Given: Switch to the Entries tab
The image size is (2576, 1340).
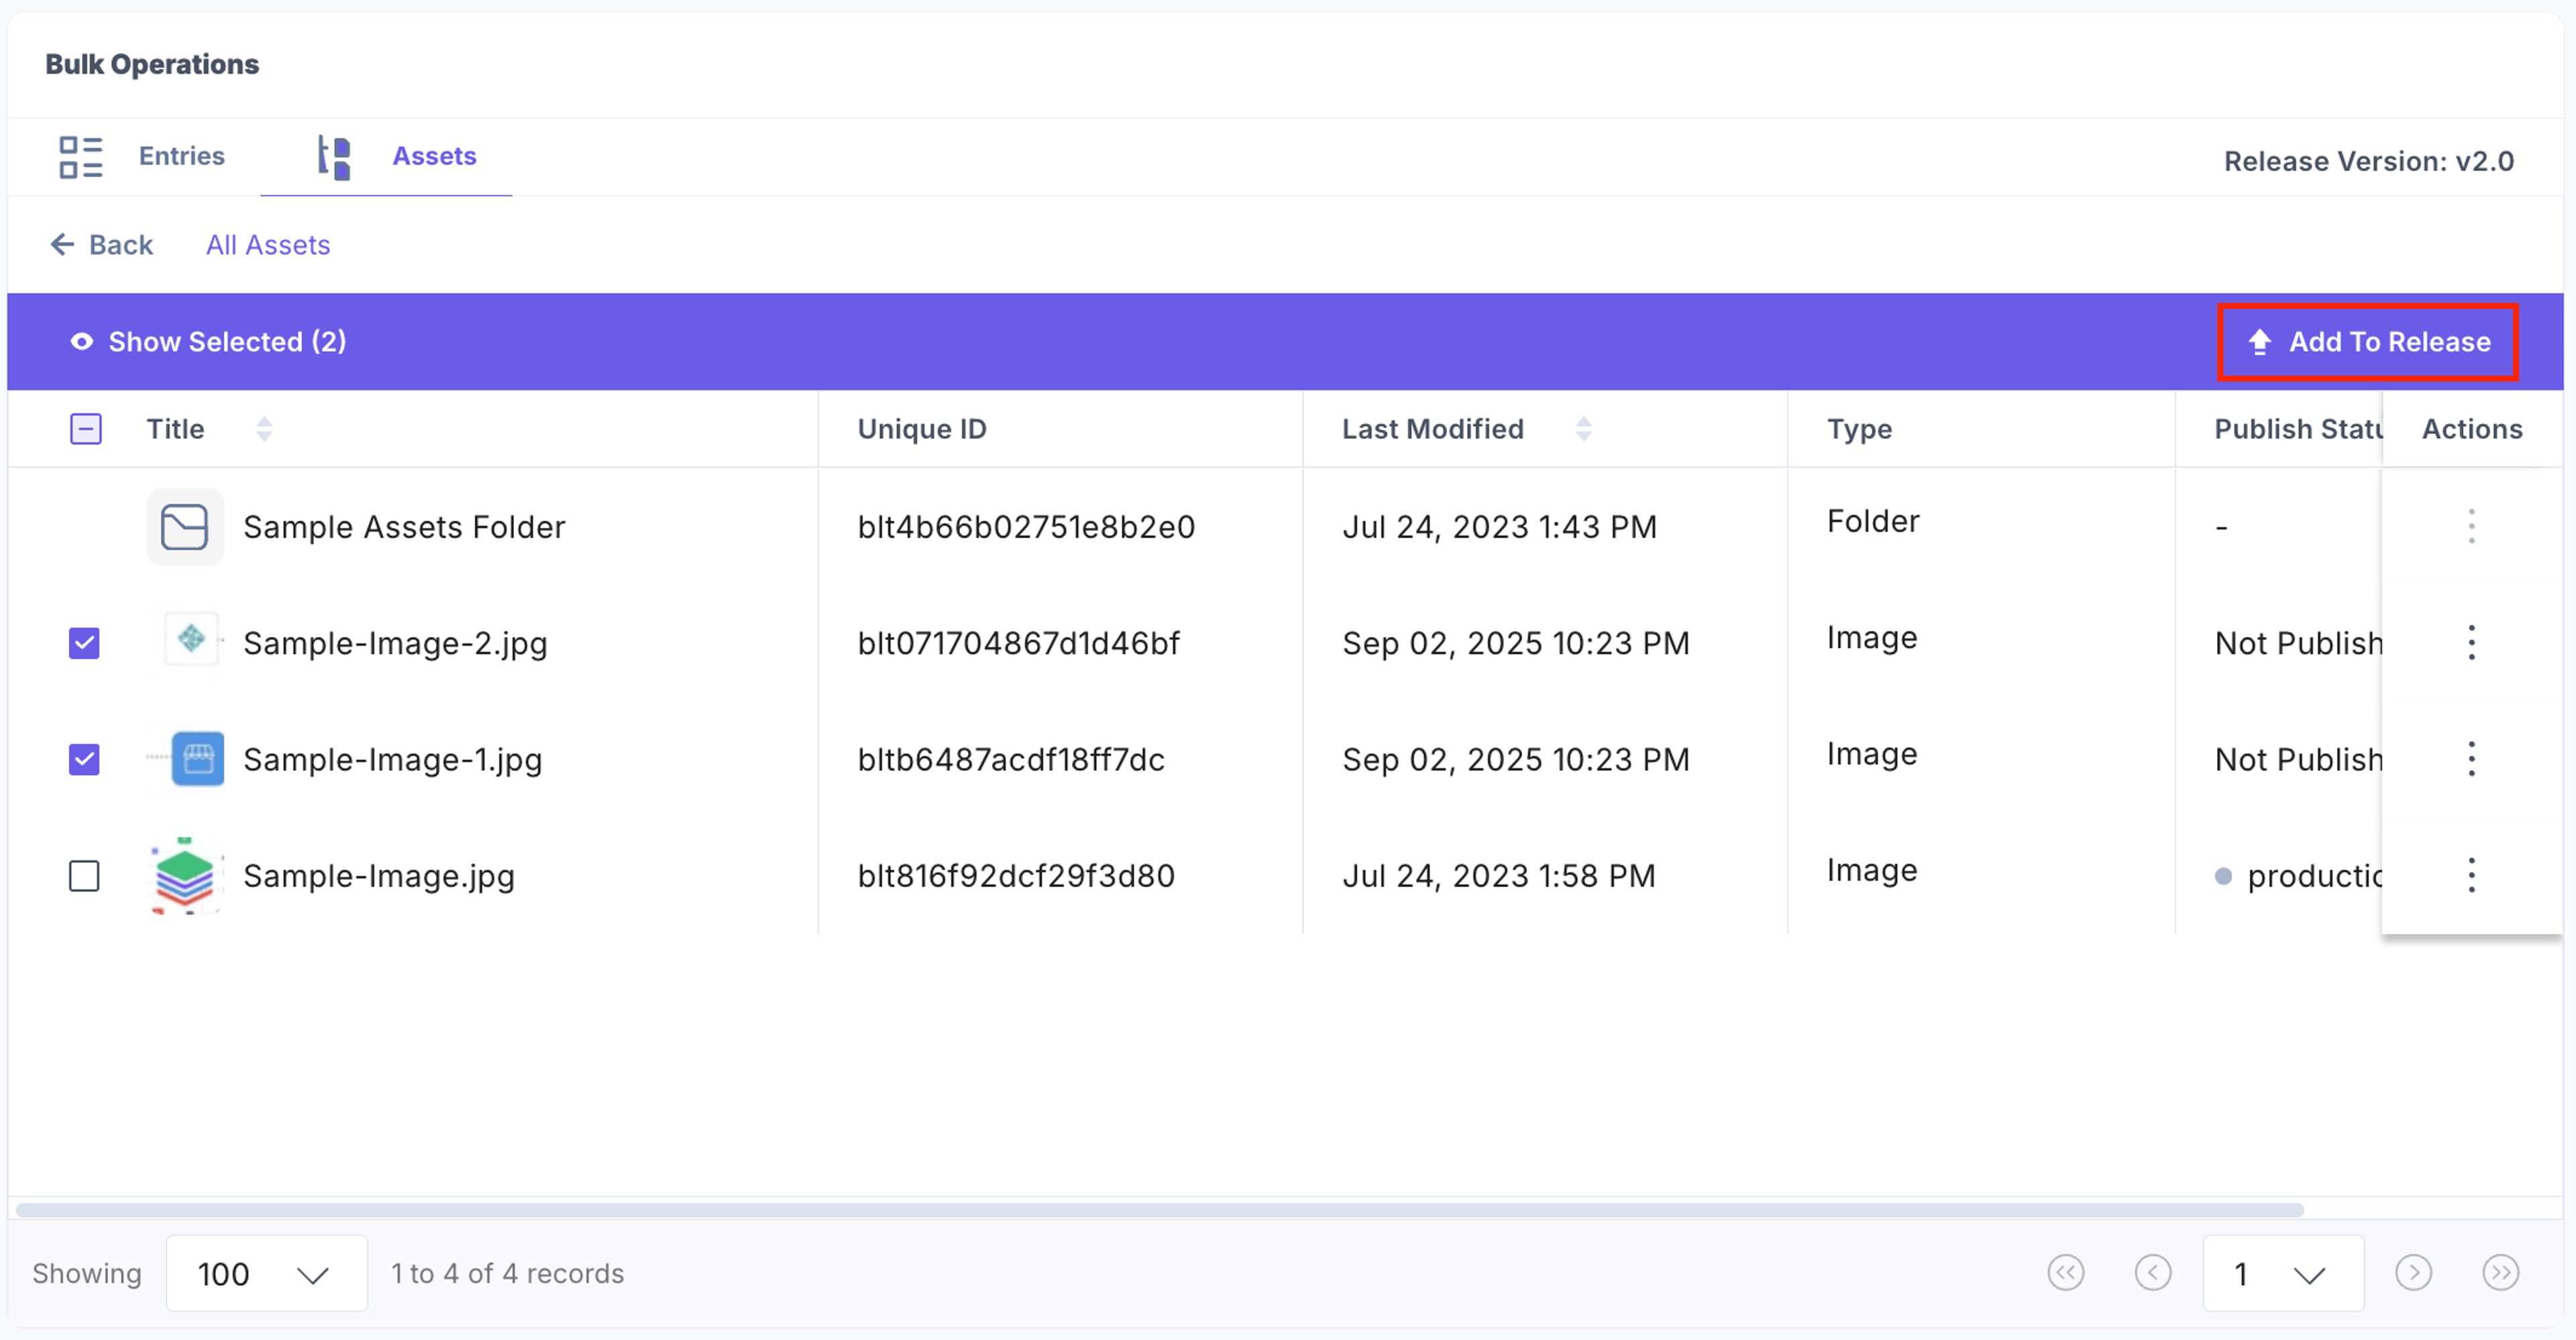Looking at the screenshot, I should (141, 157).
